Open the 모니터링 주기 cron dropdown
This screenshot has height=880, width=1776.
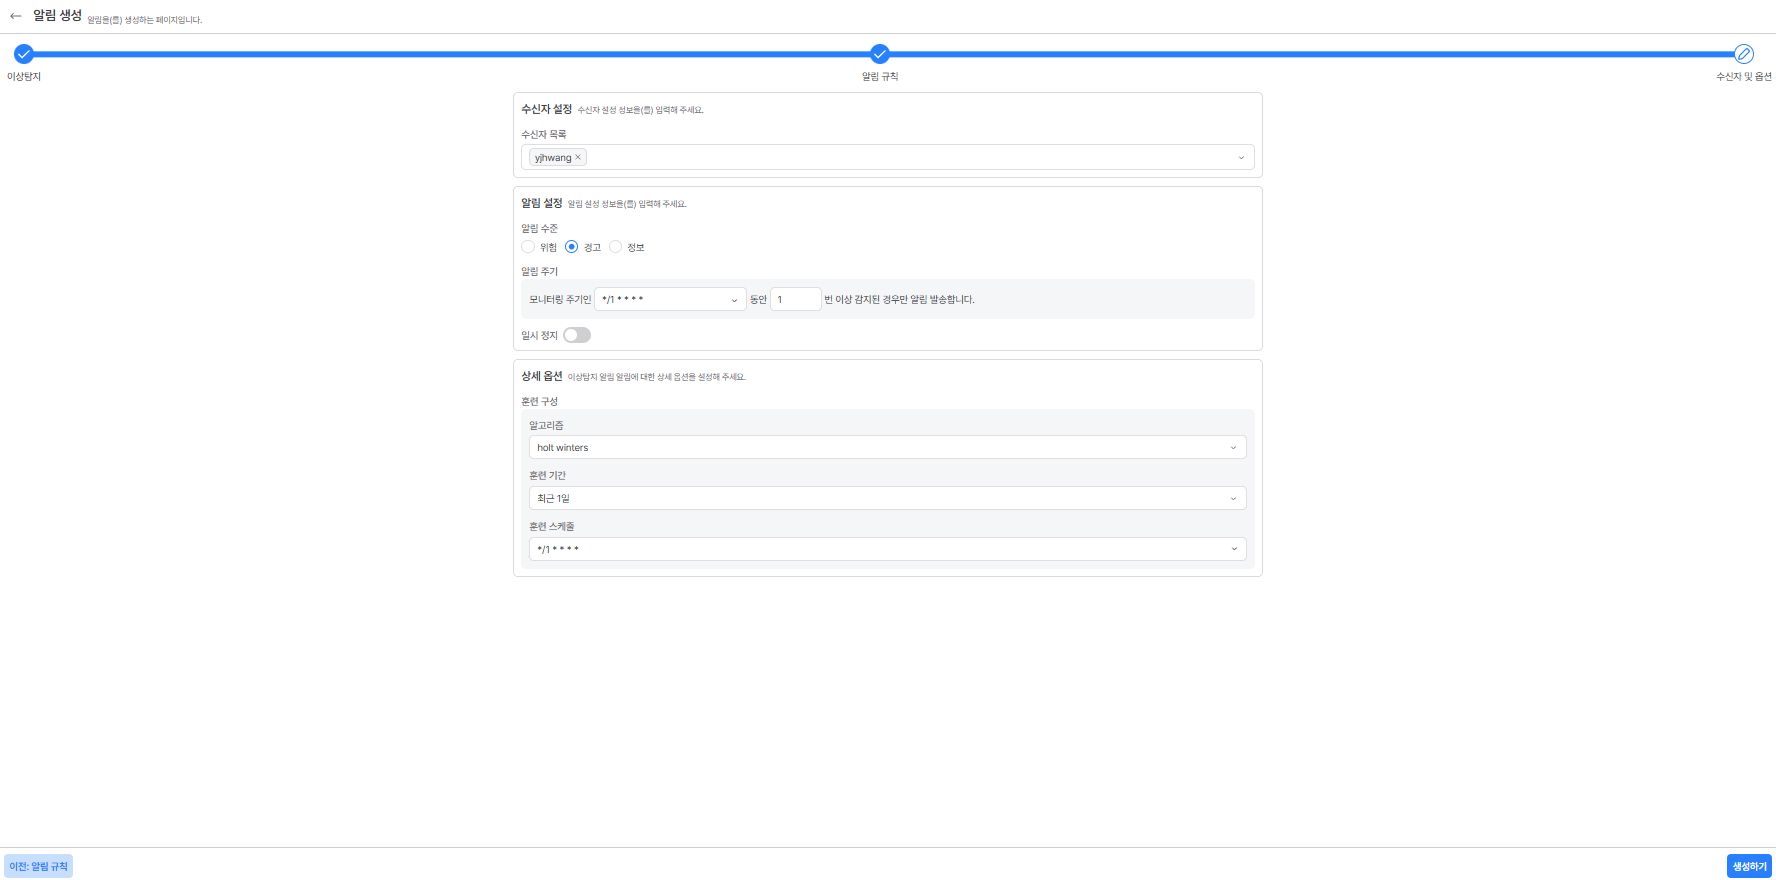click(x=670, y=299)
